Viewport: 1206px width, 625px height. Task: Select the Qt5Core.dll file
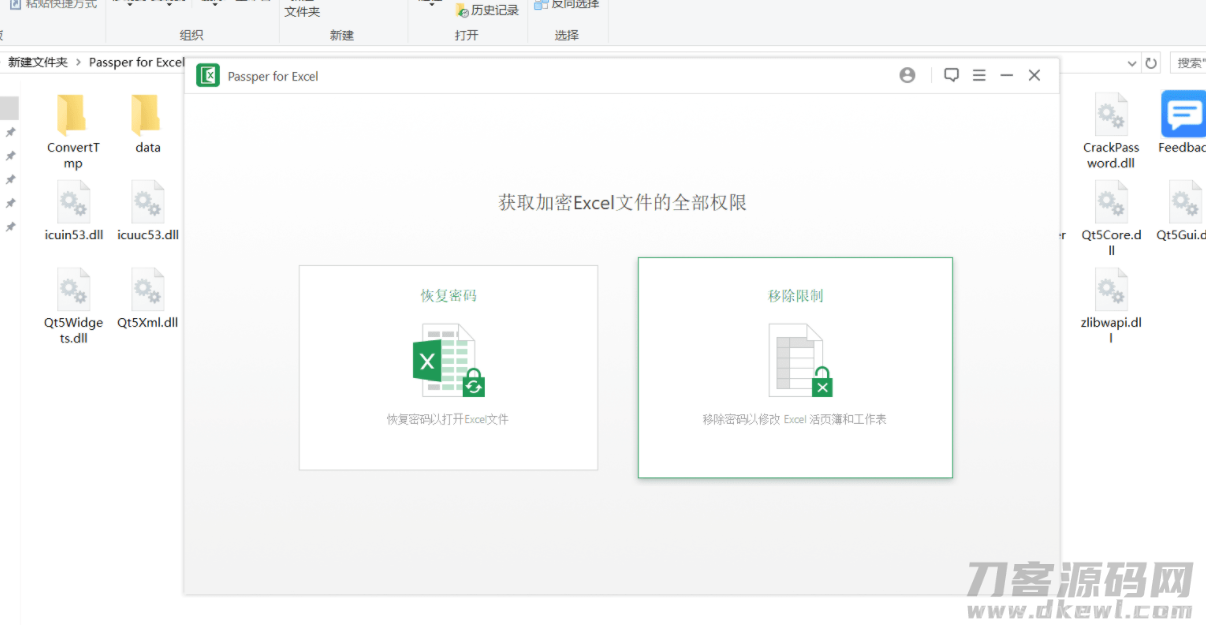pyautogui.click(x=1111, y=219)
